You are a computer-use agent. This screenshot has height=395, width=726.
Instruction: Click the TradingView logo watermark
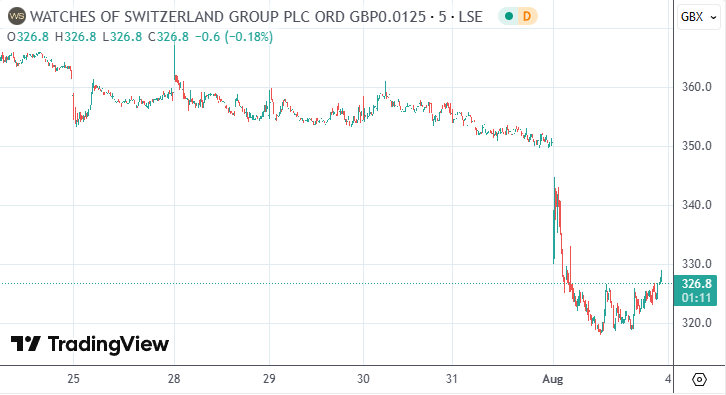[90, 344]
